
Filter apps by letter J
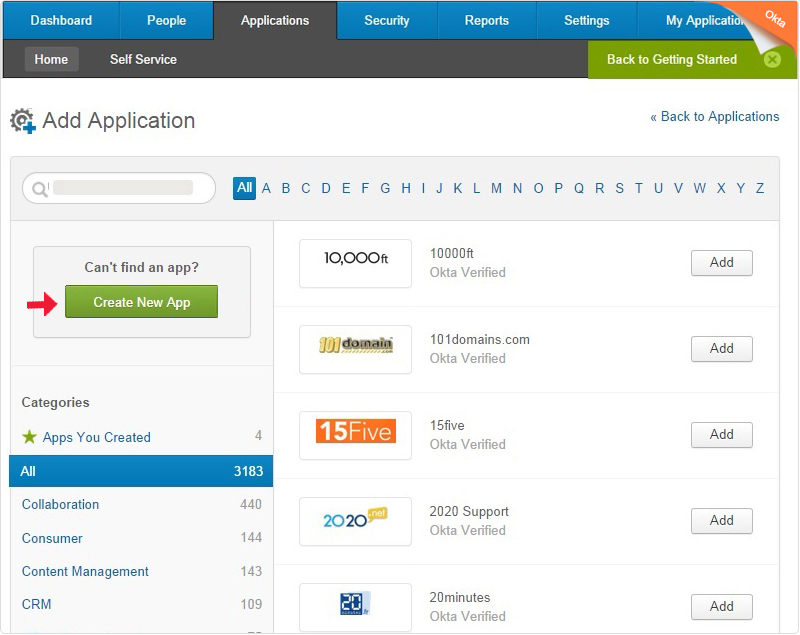pyautogui.click(x=439, y=189)
